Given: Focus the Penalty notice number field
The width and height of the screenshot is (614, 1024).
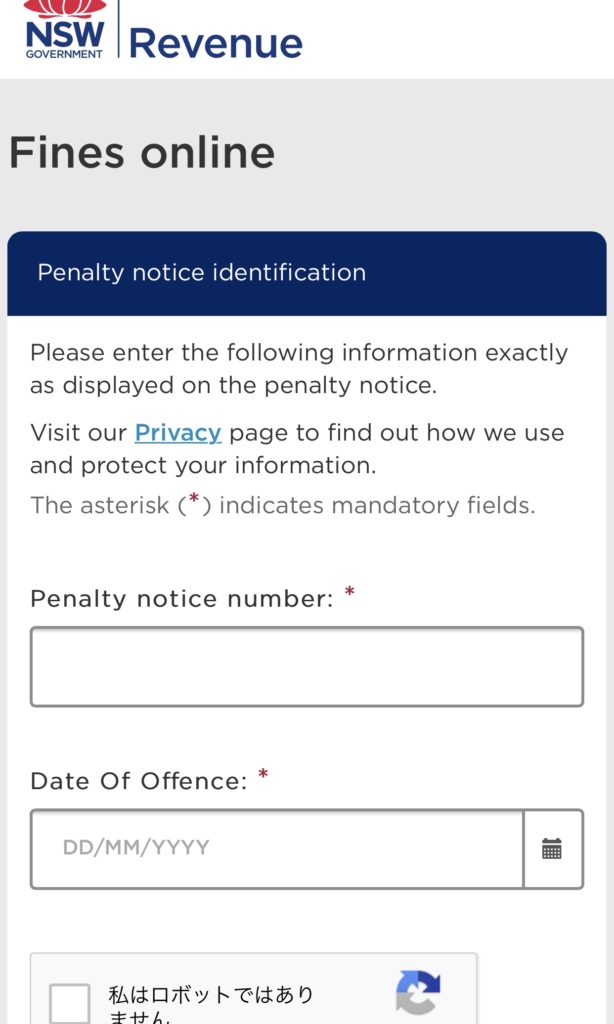Looking at the screenshot, I should (x=306, y=667).
